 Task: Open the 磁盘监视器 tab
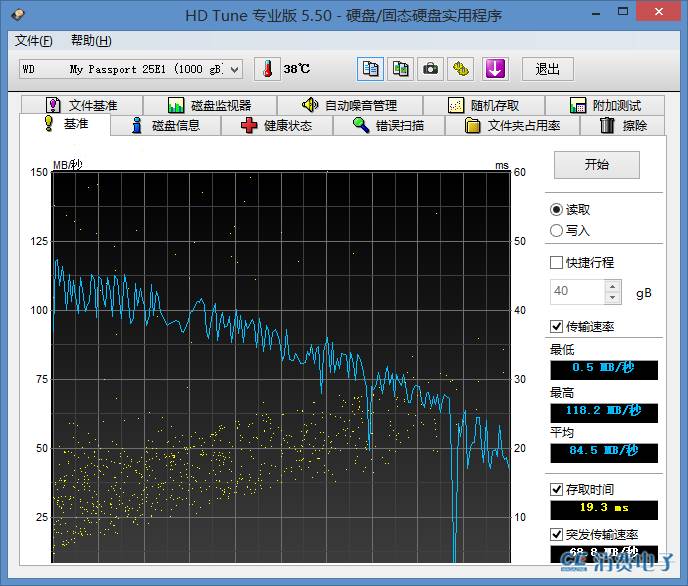pyautogui.click(x=209, y=105)
